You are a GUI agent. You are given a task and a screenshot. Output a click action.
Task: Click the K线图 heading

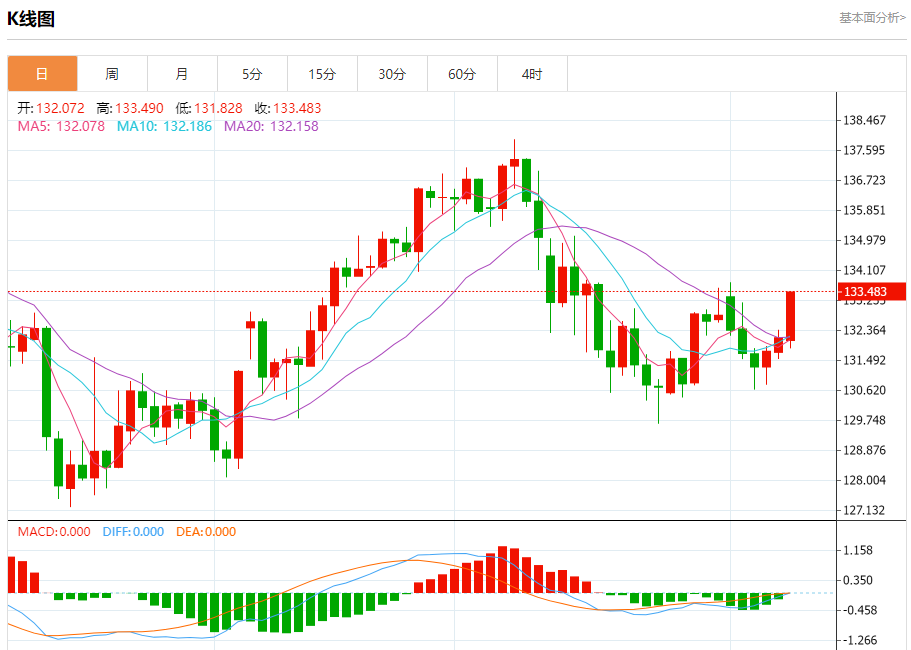point(31,19)
